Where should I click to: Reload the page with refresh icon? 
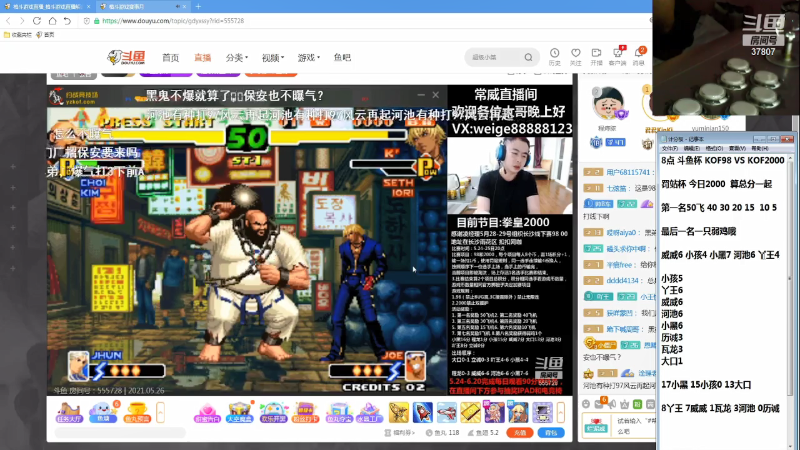pos(37,21)
